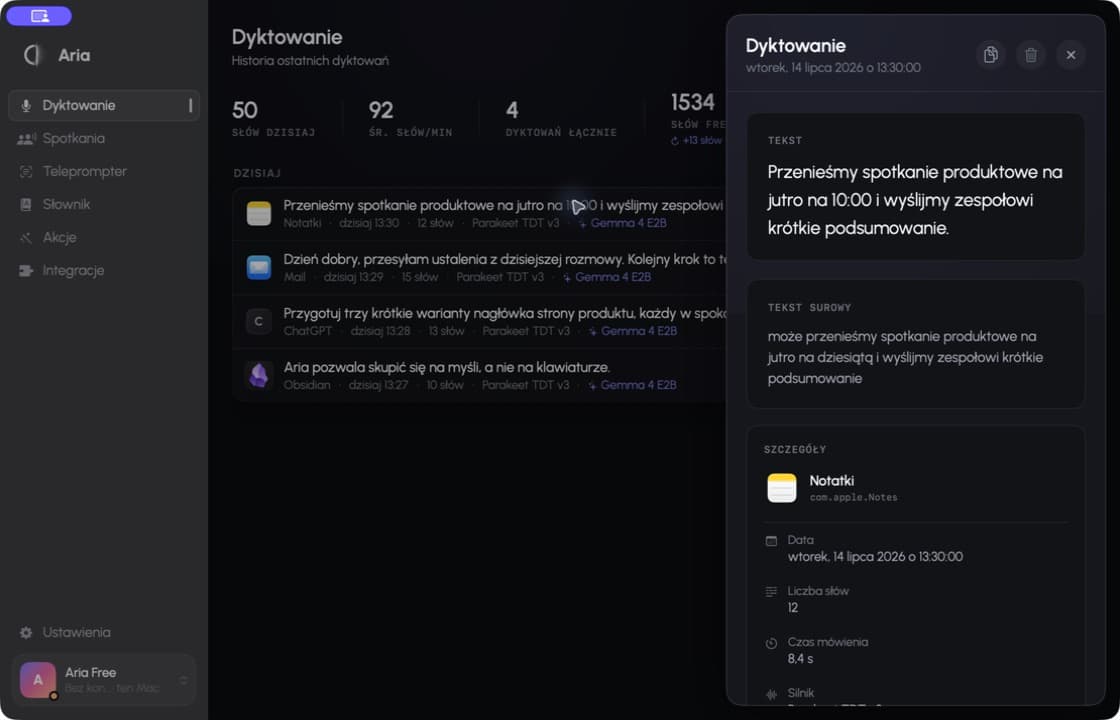Click the purple screen pill at top left

pyautogui.click(x=39, y=16)
